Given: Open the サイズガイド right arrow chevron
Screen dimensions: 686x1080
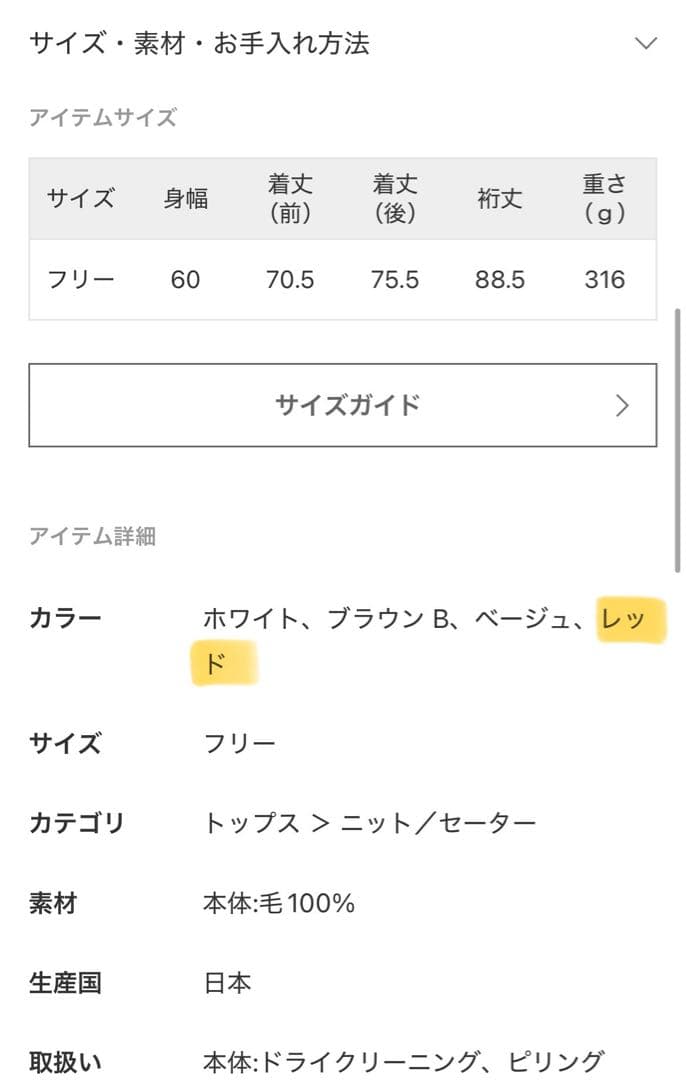Looking at the screenshot, I should (x=622, y=405).
